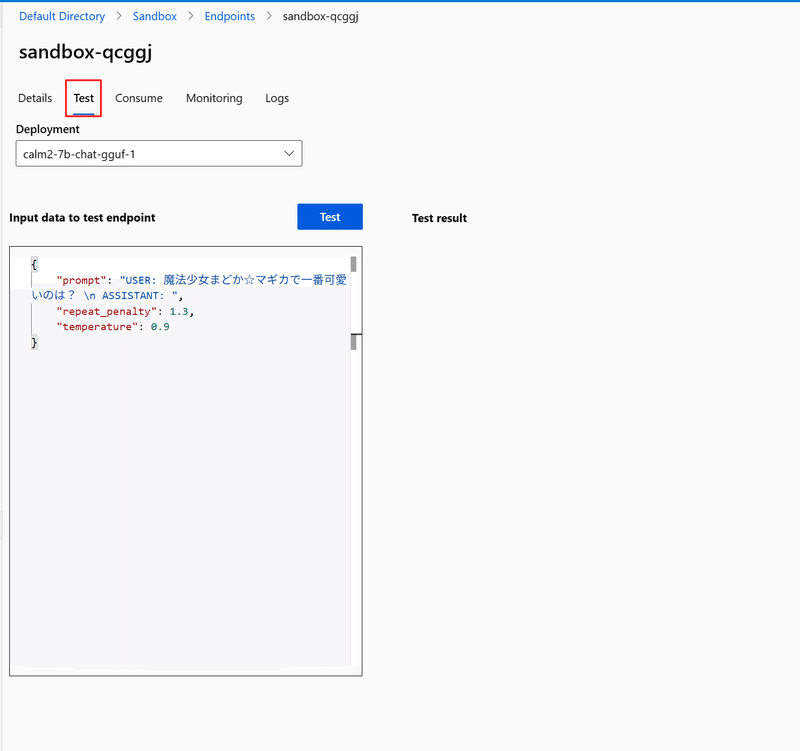Click the editor's vertical scrollbar thumb
This screenshot has height=751, width=800.
(x=354, y=264)
